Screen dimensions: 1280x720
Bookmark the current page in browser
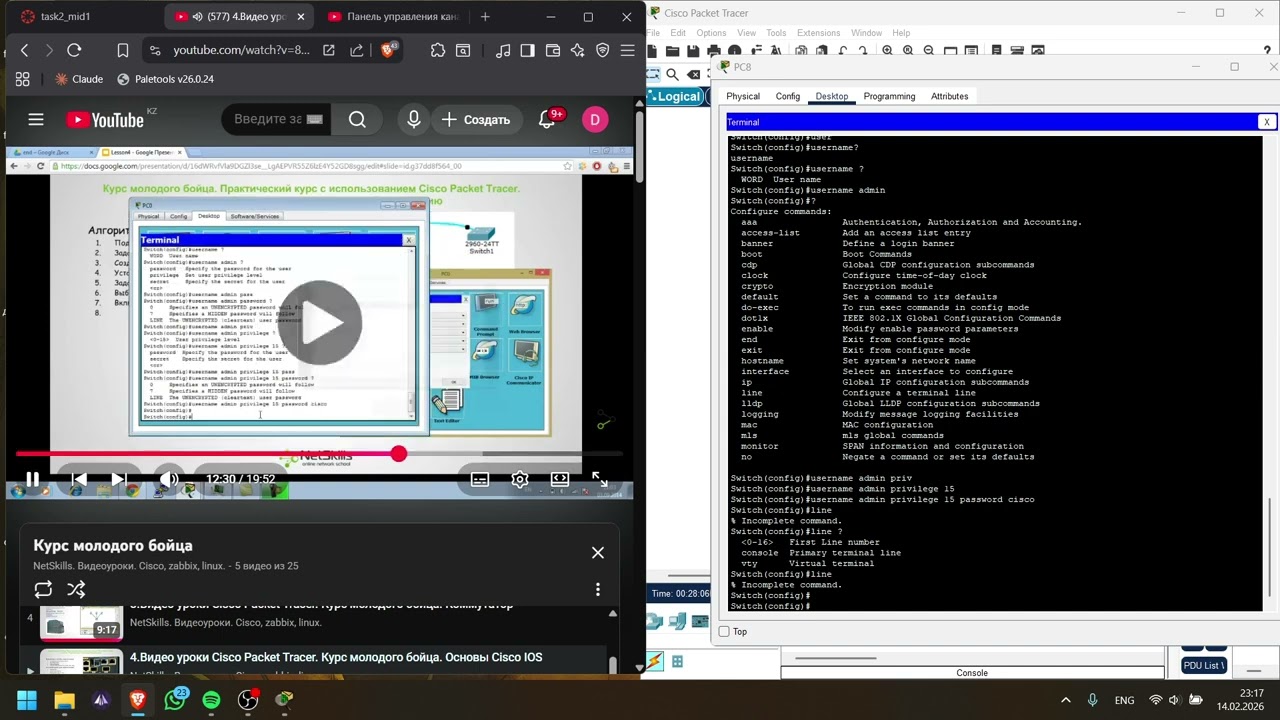coord(122,50)
